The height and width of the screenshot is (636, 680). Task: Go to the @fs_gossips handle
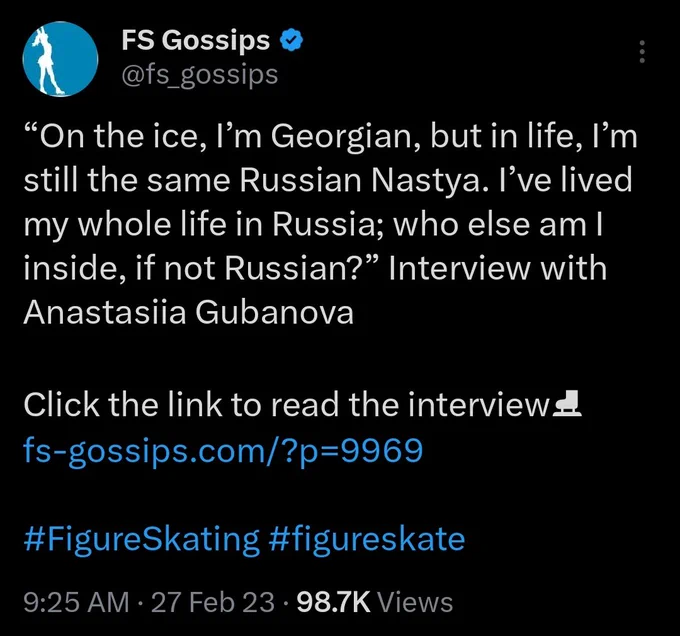point(199,75)
